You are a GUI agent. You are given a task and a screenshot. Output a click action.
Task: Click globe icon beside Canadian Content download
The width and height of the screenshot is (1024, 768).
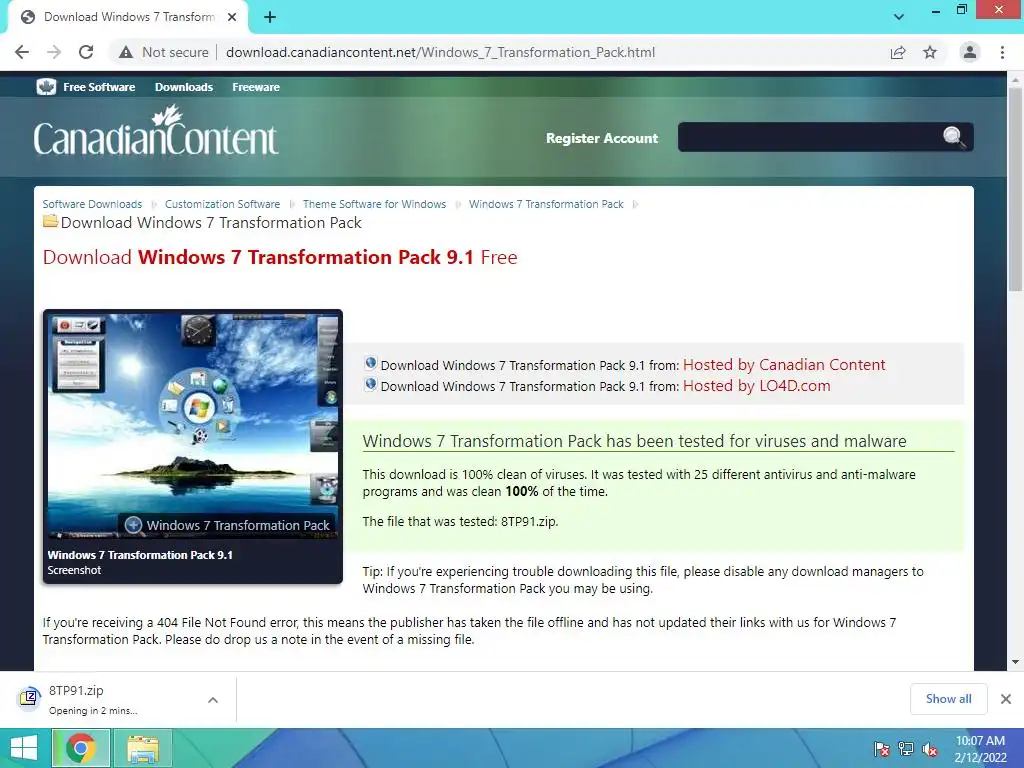tap(370, 363)
